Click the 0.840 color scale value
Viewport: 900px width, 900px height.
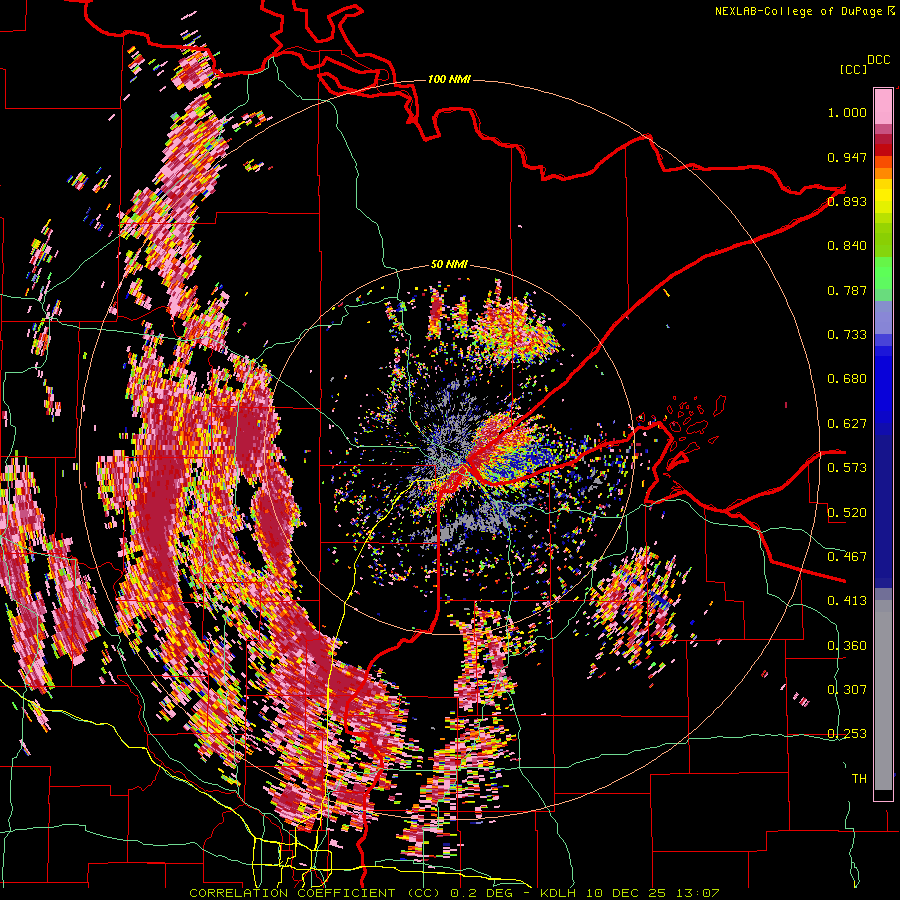tap(847, 246)
